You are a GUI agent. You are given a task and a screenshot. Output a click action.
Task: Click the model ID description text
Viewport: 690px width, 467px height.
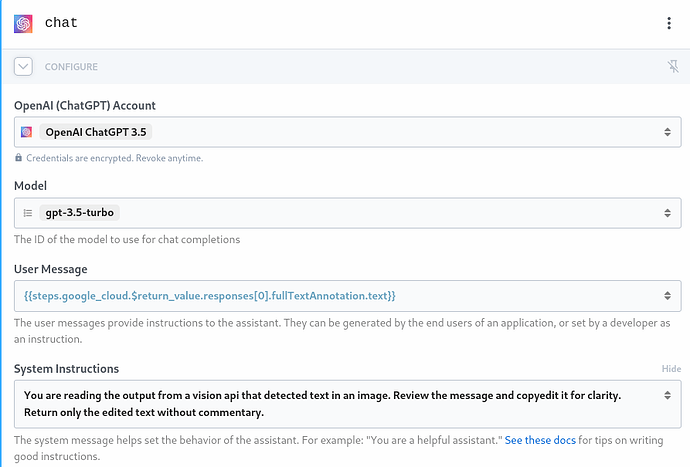coord(127,239)
